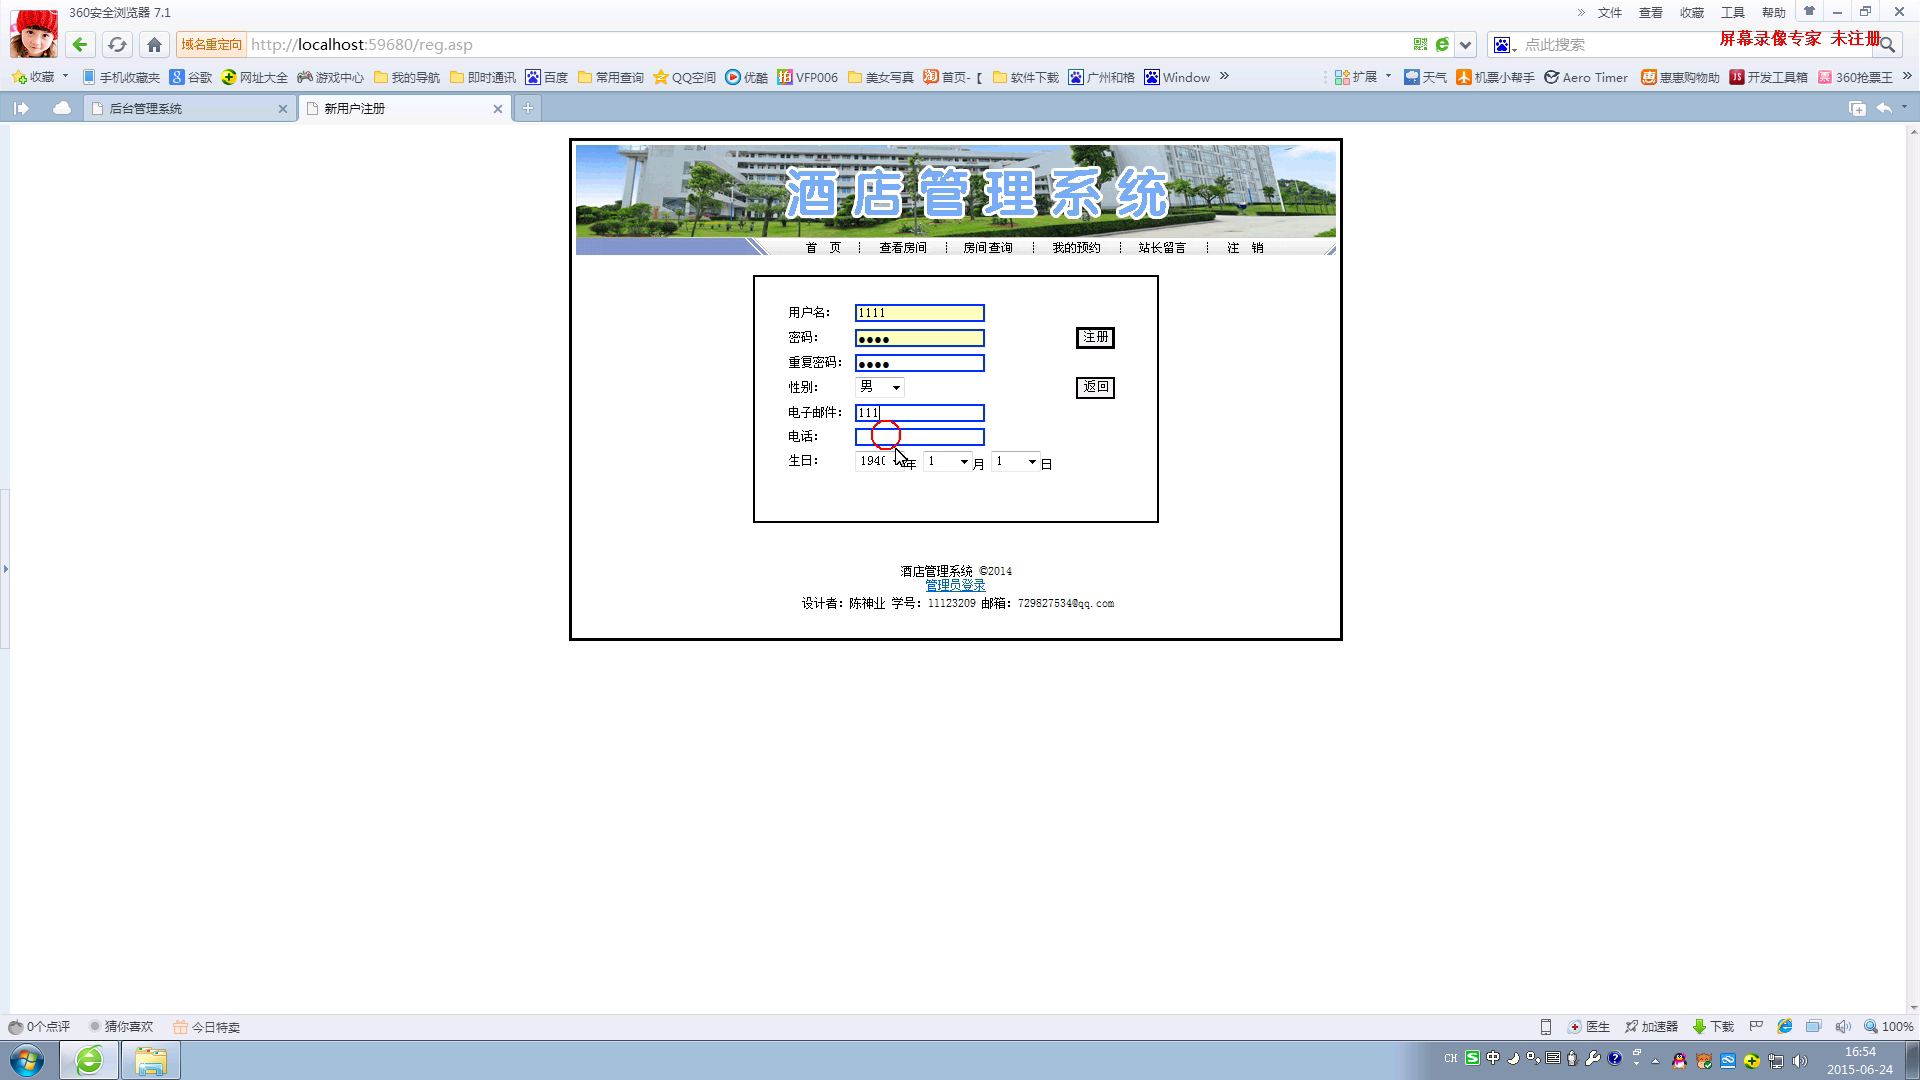Open the 优酷 bookmark
The image size is (1920, 1080).
(x=747, y=77)
